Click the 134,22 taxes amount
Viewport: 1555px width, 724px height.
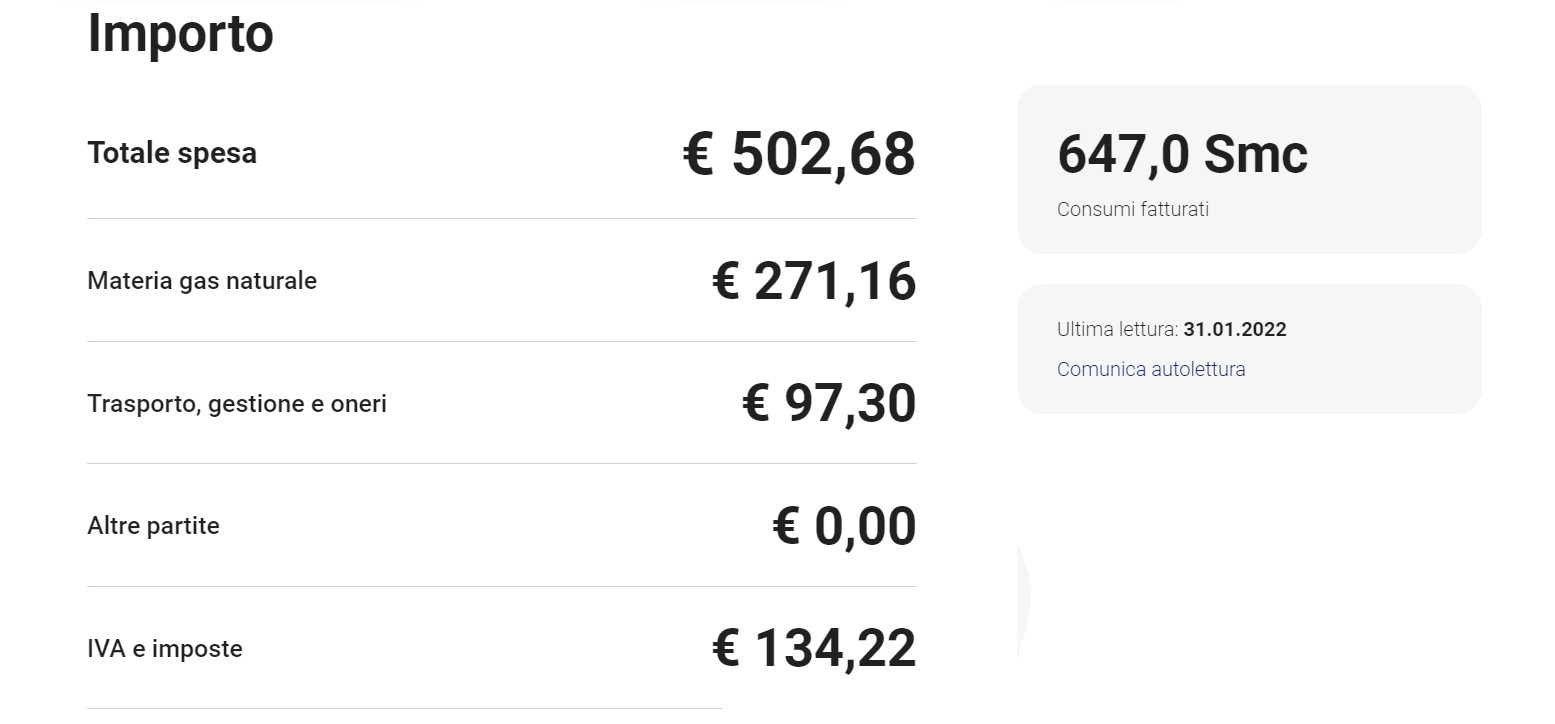(834, 649)
